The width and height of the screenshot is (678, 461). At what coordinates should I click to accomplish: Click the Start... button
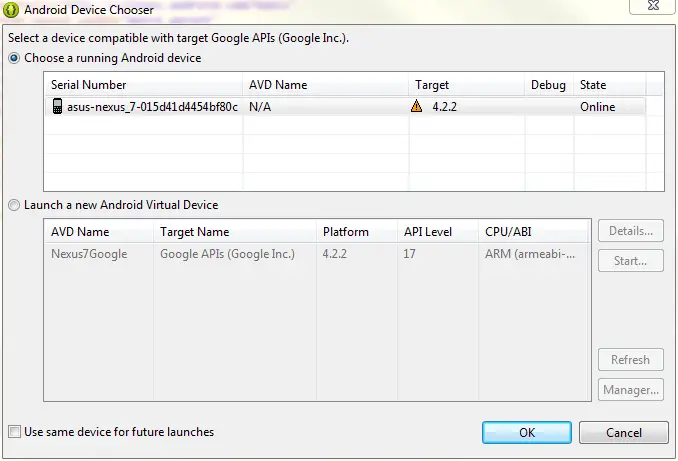(630, 261)
